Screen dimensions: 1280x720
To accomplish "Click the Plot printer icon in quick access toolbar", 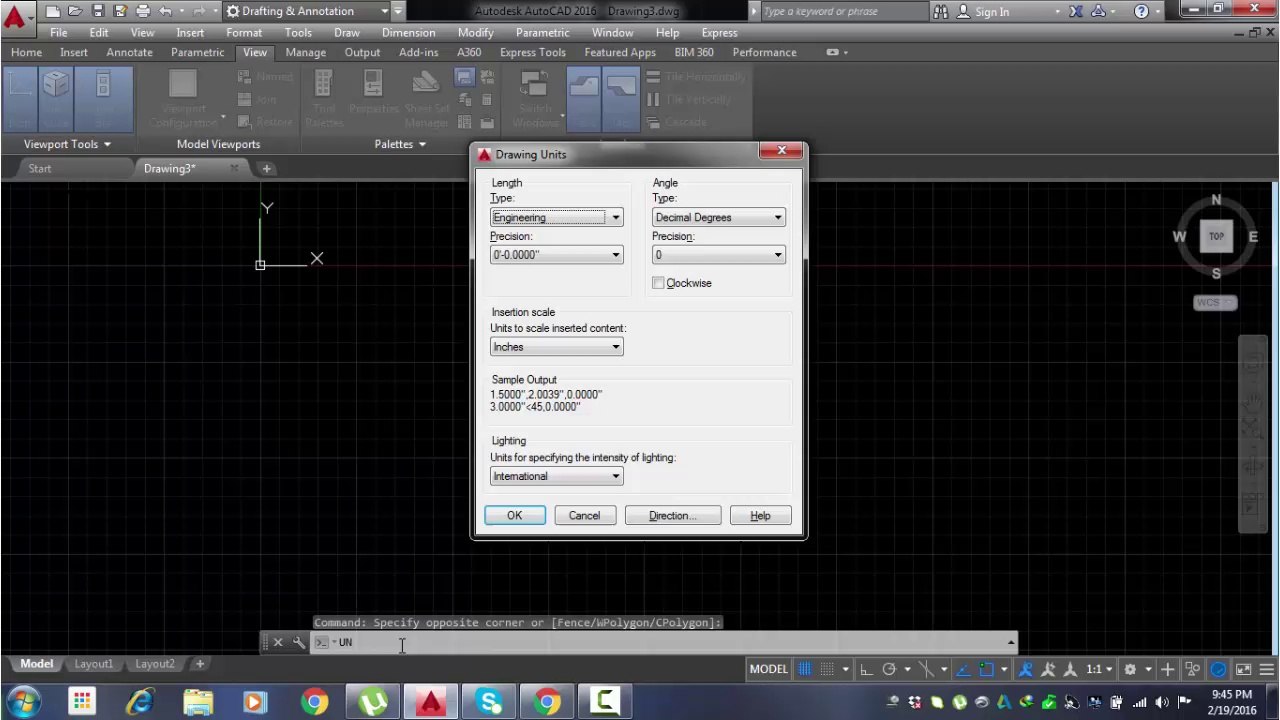I will click(x=143, y=11).
